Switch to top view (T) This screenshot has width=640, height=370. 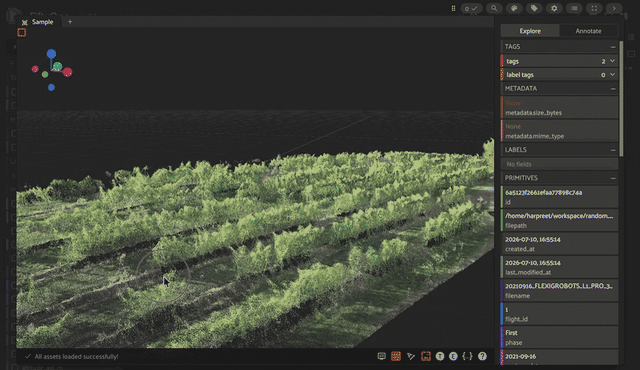click(x=440, y=356)
